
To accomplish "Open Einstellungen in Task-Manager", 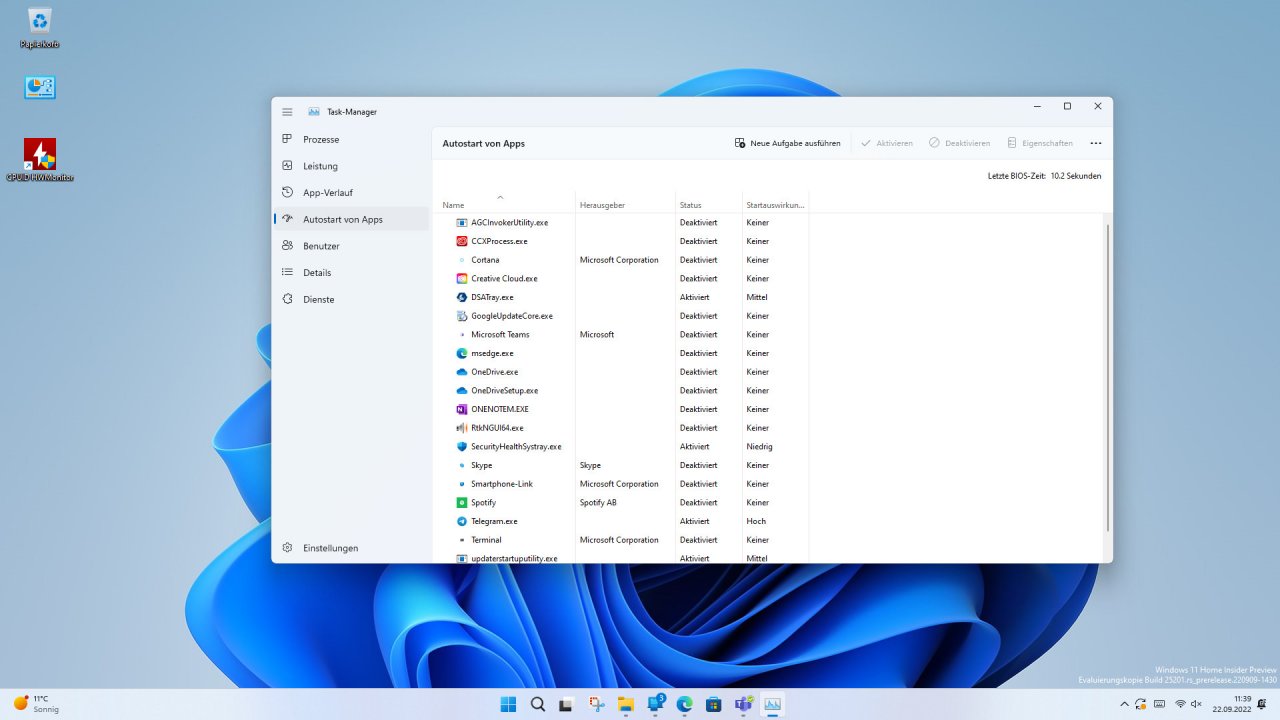I will [351, 548].
